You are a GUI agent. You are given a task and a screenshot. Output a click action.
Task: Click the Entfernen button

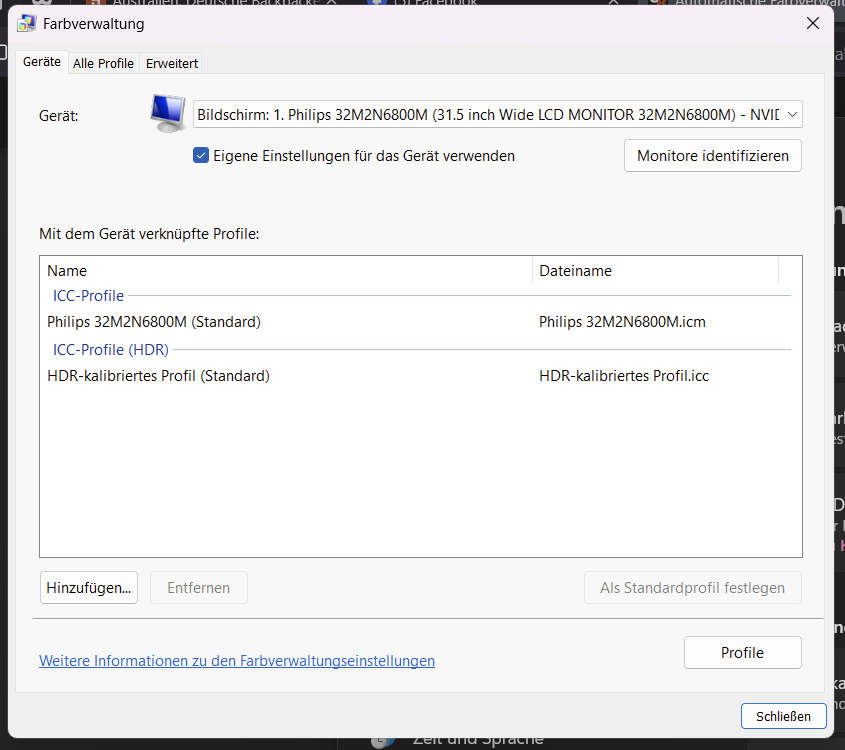[x=198, y=587]
